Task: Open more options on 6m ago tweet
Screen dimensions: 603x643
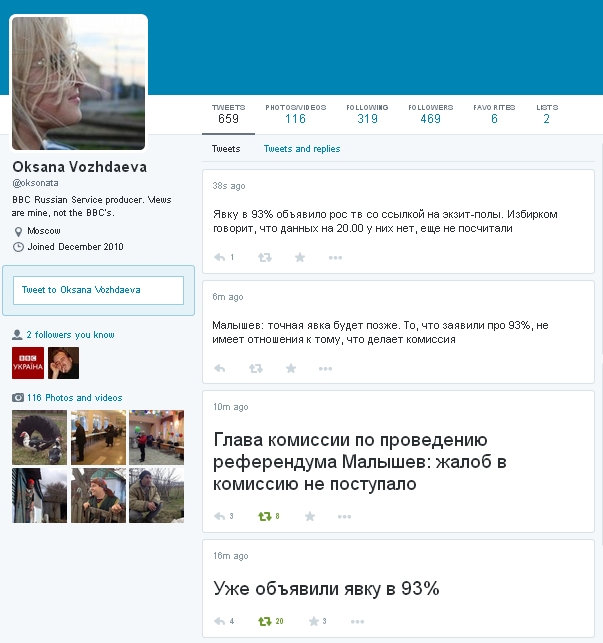Action: tap(325, 368)
